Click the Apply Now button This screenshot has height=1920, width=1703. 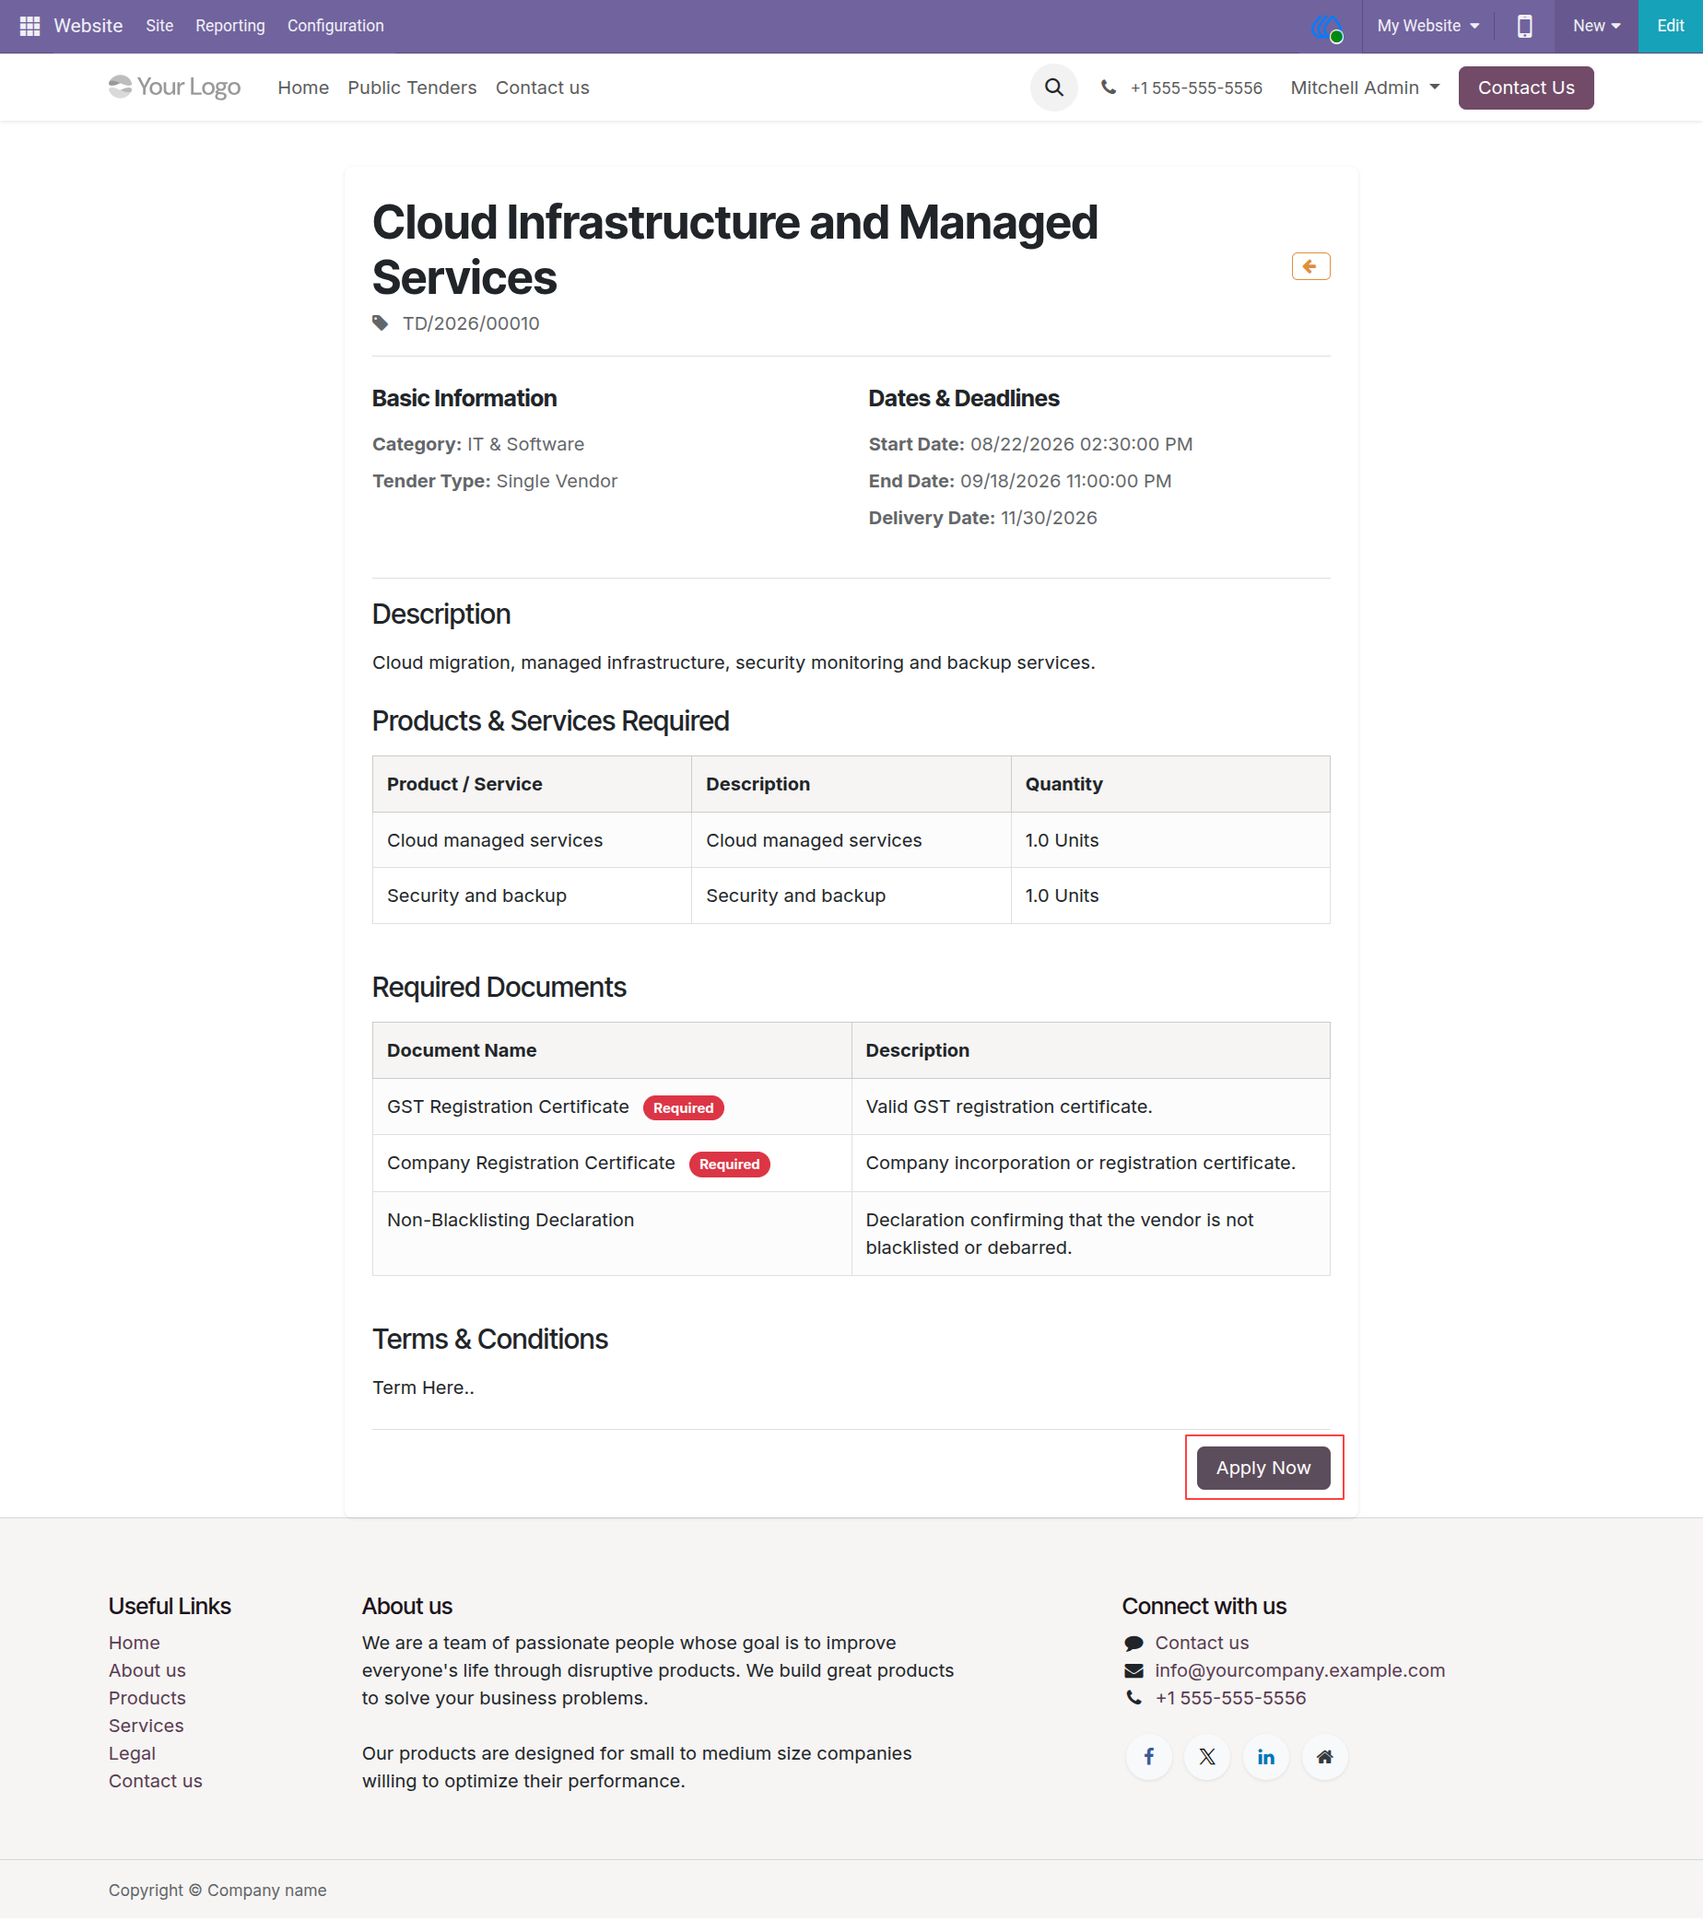coord(1263,1467)
